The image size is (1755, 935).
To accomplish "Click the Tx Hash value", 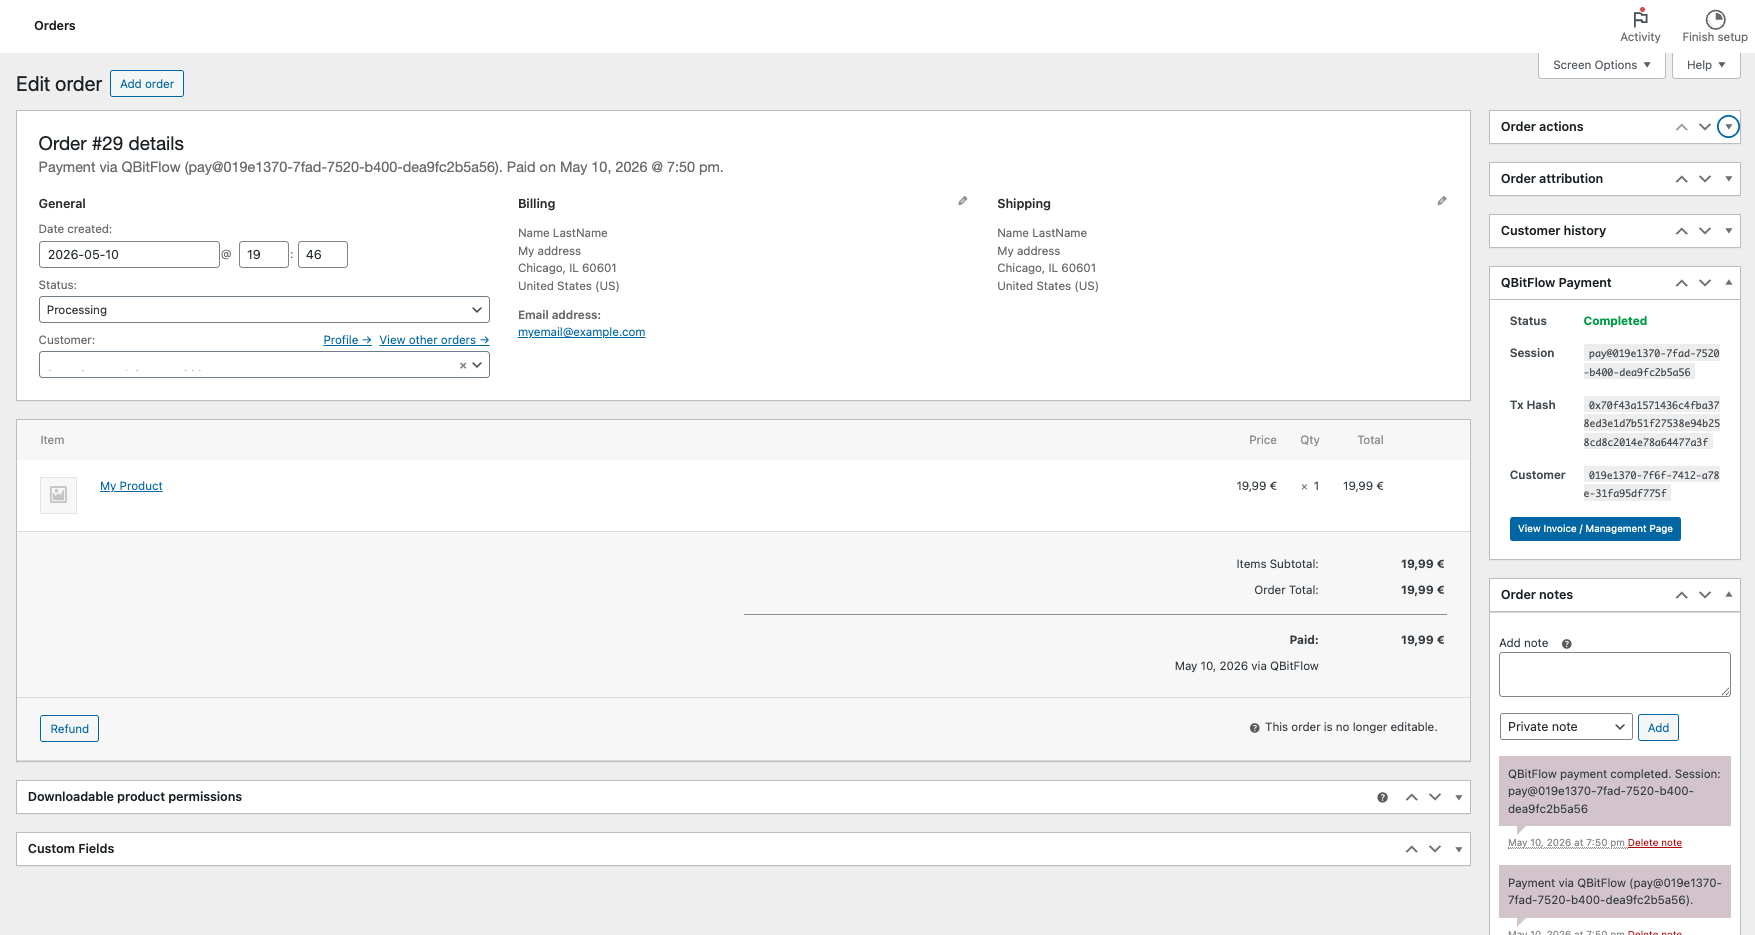I will (1652, 424).
